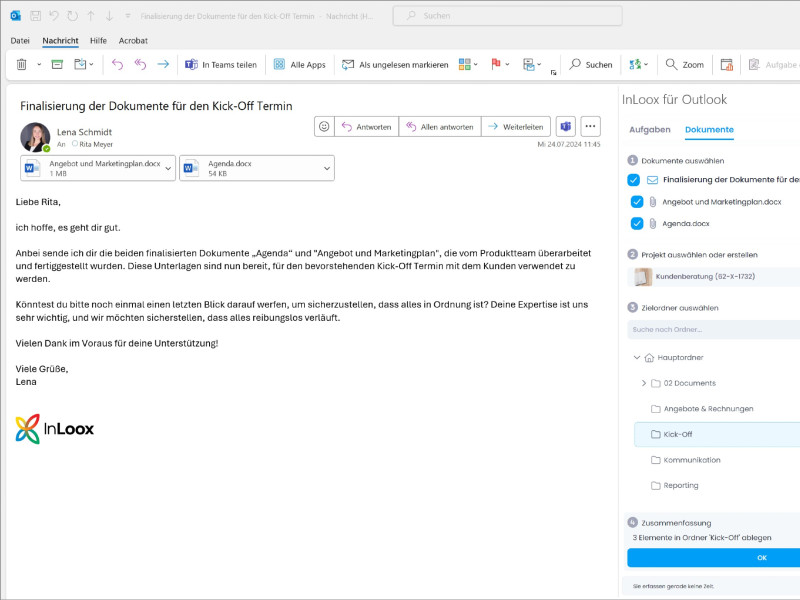Open the move-to-folder dropdown arrow
The width and height of the screenshot is (800, 600).
[x=91, y=65]
